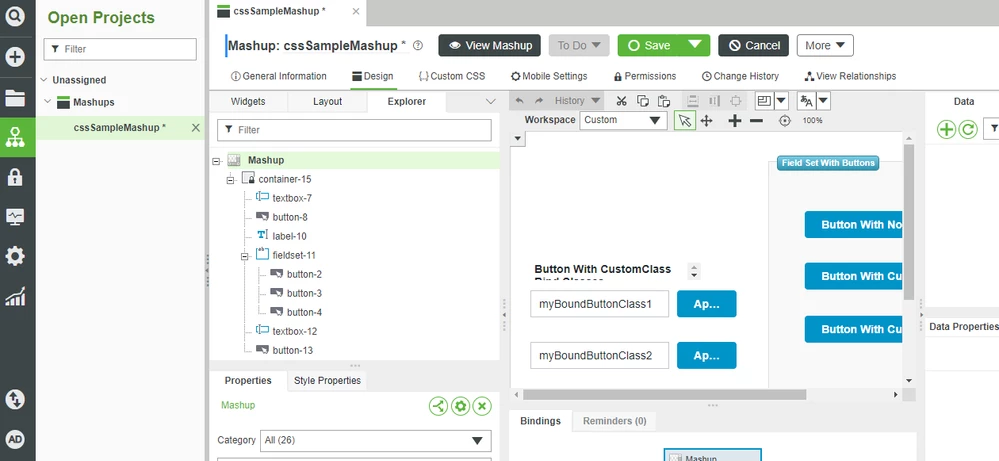
Task: Collapse the Unassigned project group
Action: click(x=44, y=80)
